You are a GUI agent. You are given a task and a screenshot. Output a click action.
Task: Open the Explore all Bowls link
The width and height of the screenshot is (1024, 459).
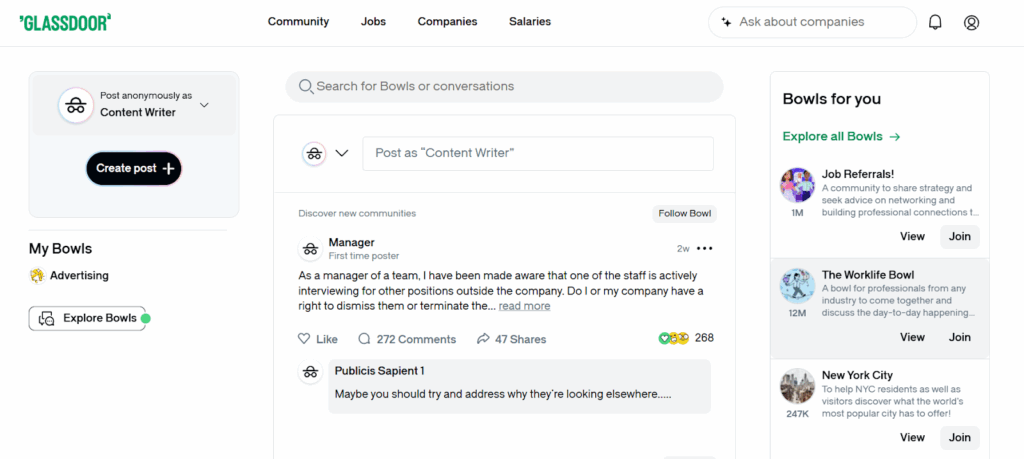point(841,137)
